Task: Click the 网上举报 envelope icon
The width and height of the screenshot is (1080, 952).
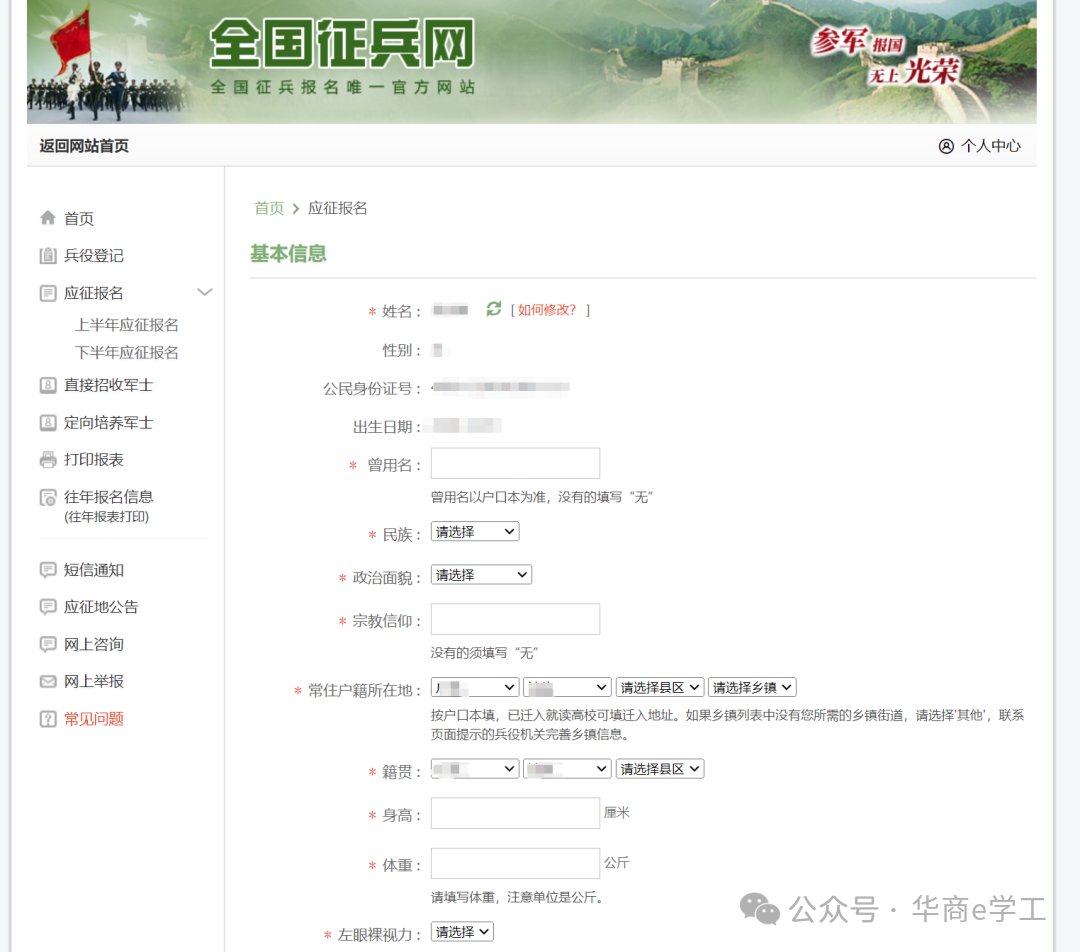Action: point(48,681)
